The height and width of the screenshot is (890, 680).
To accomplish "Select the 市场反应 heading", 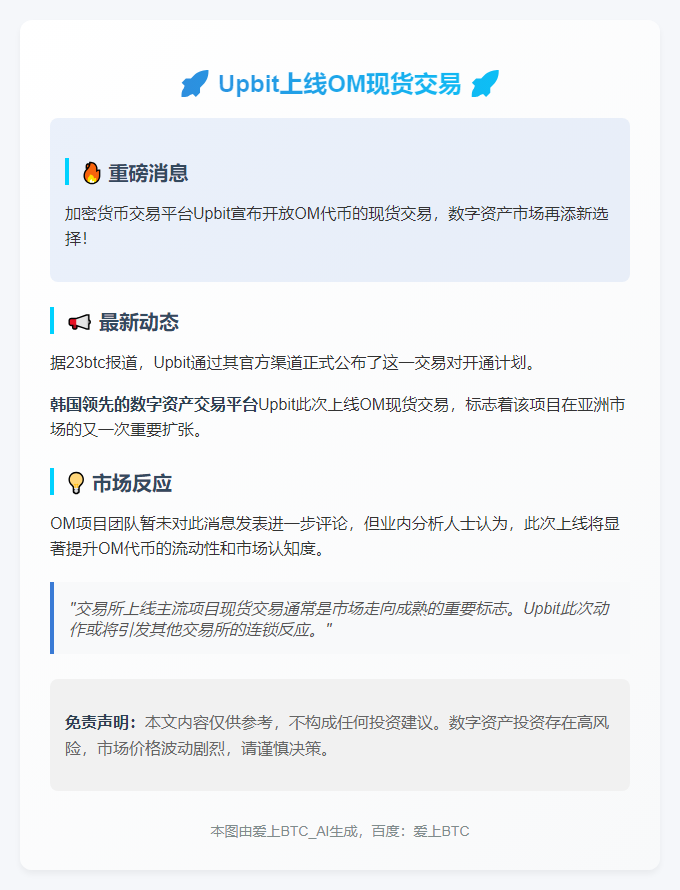I will [x=132, y=483].
